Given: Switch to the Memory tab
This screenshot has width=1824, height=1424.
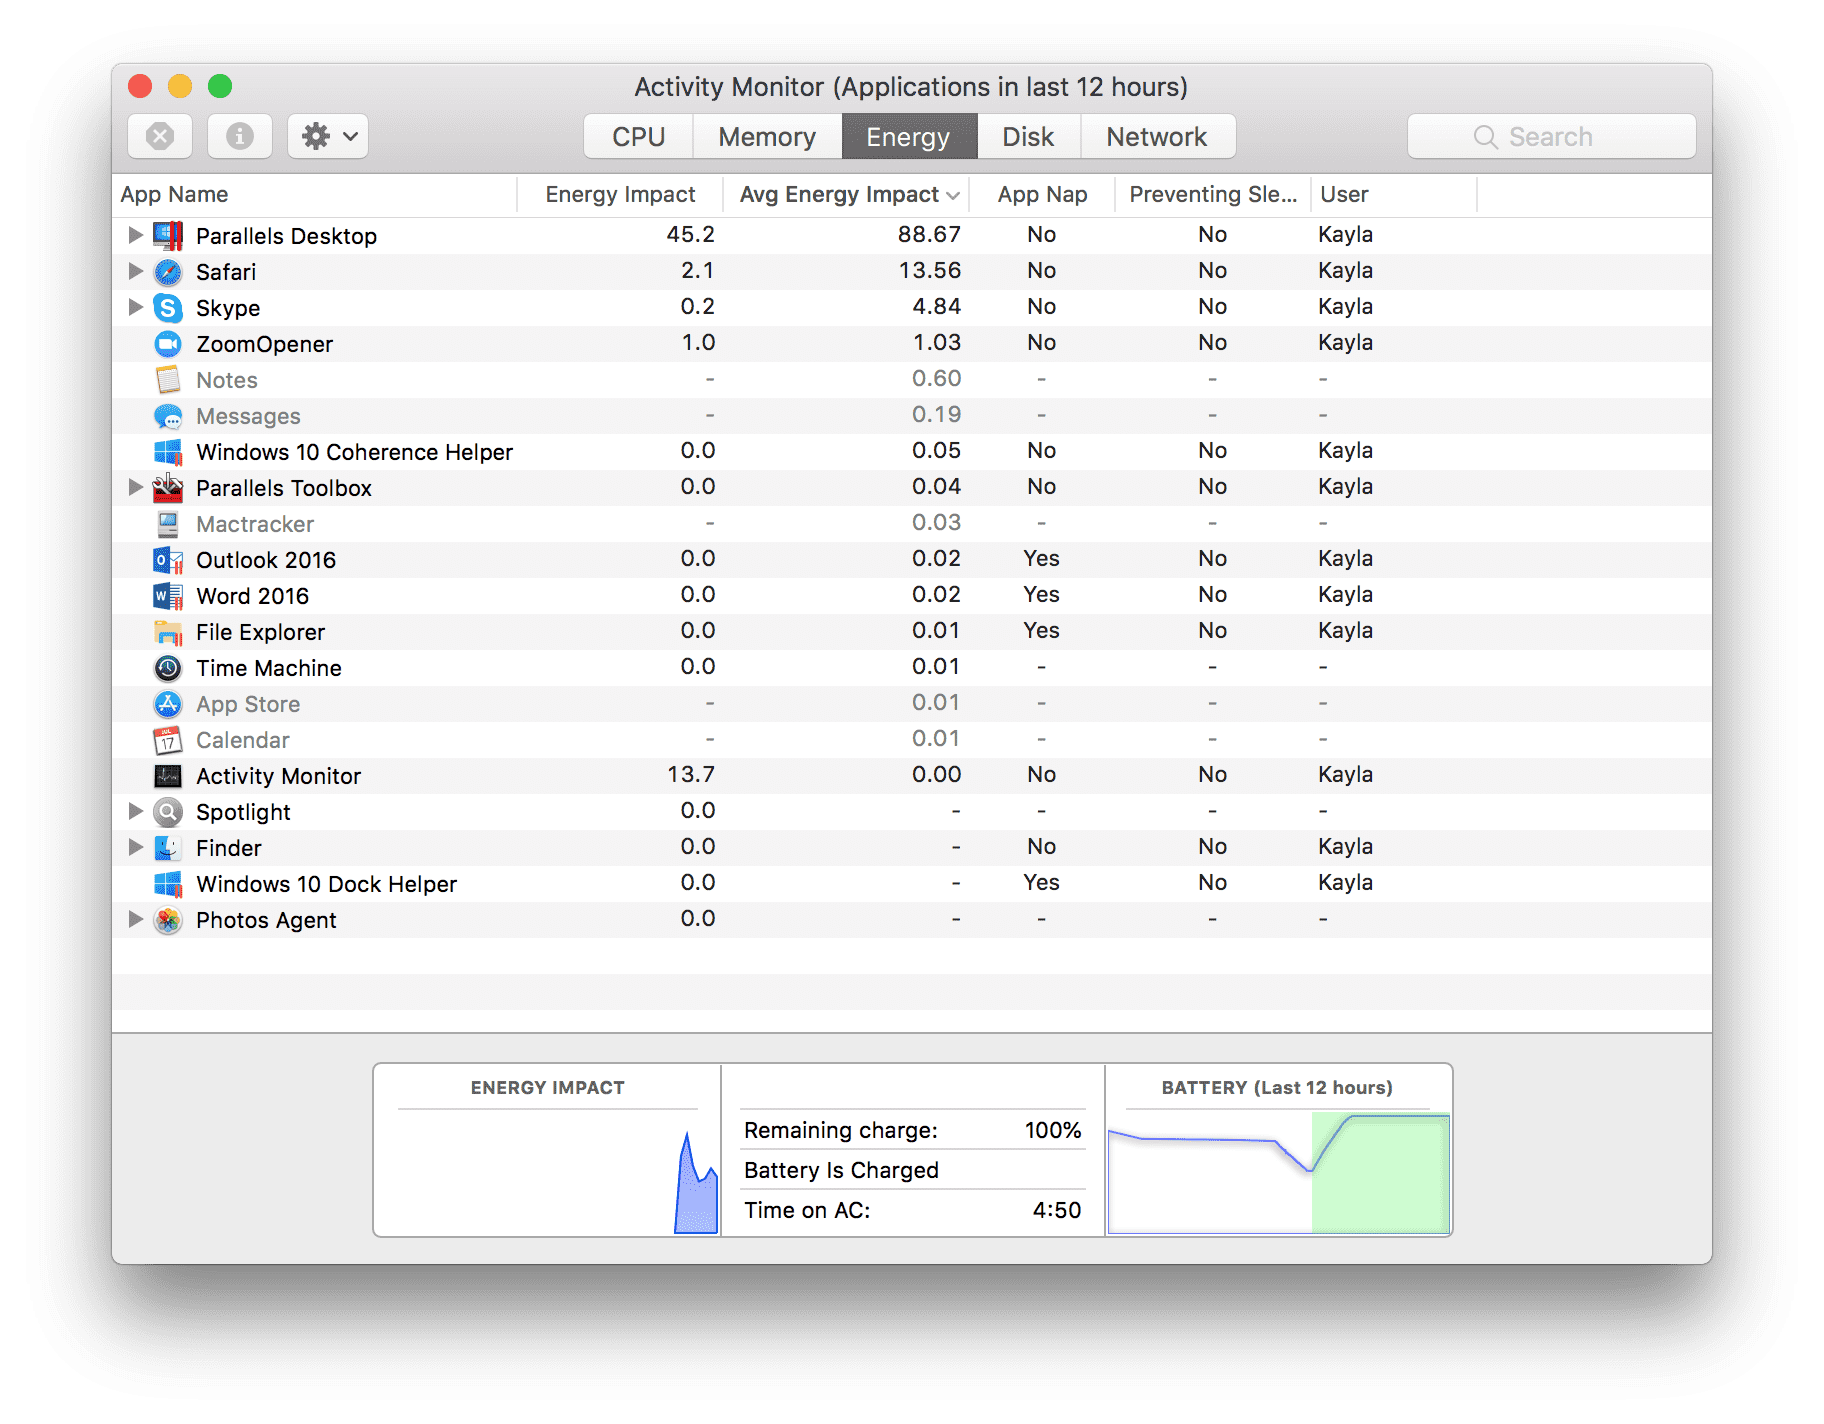Looking at the screenshot, I should tap(766, 136).
